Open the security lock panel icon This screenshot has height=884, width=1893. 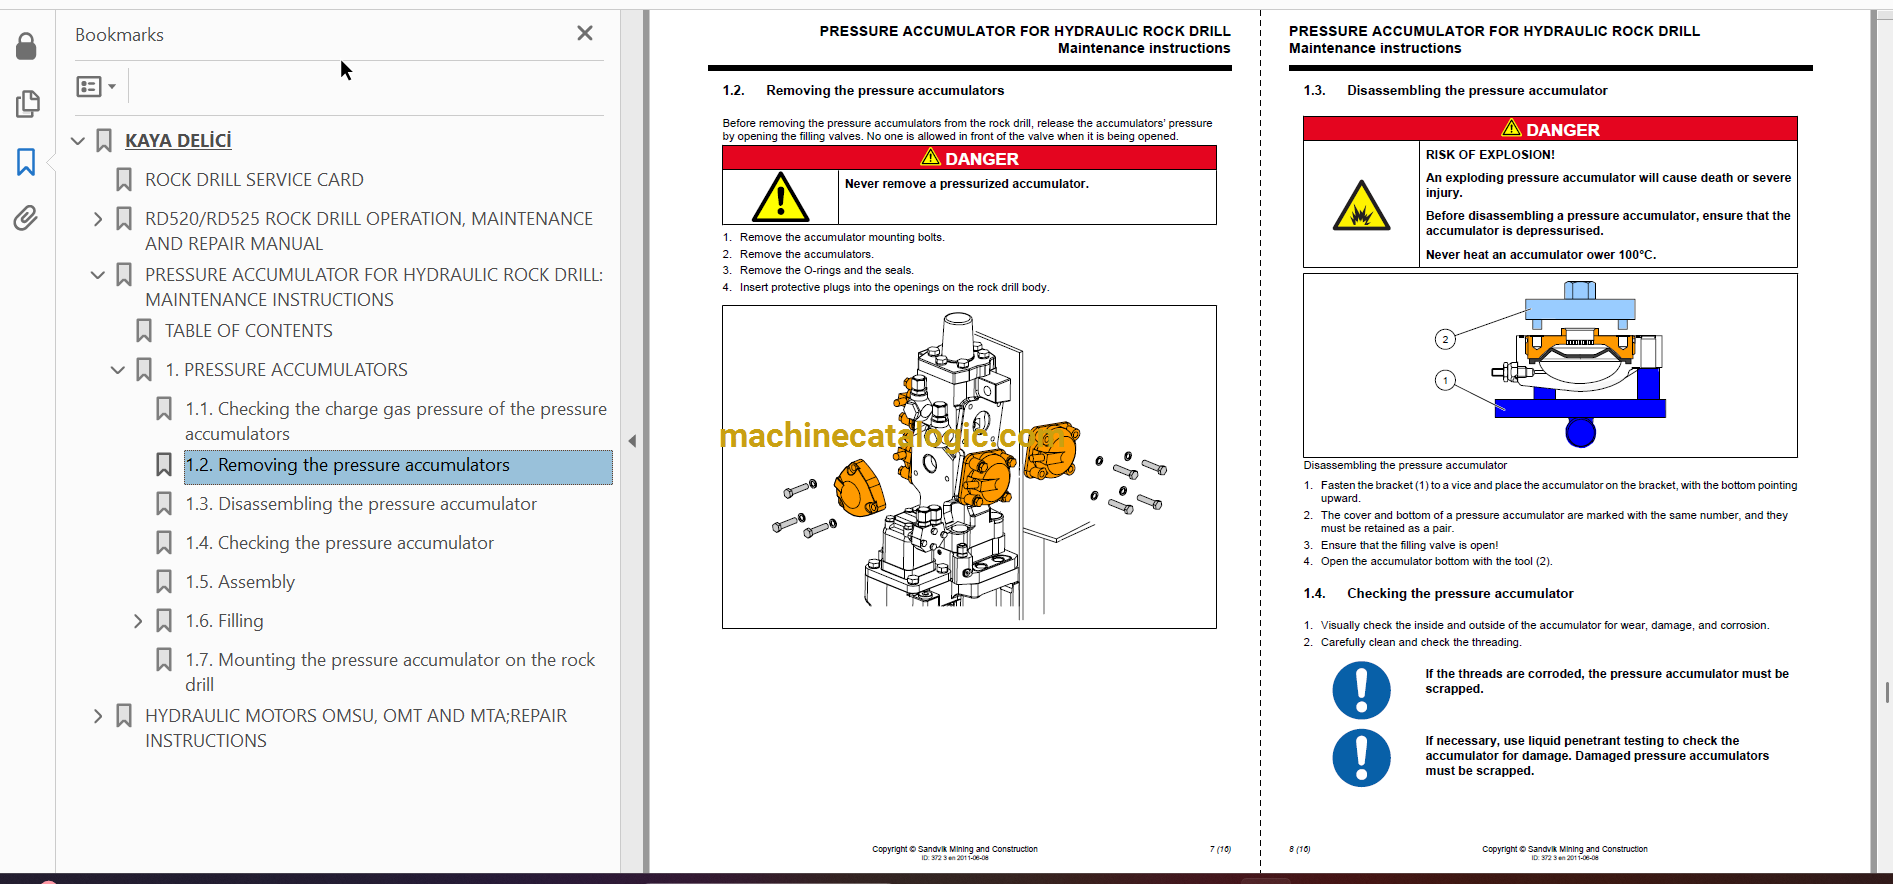pyautogui.click(x=26, y=46)
